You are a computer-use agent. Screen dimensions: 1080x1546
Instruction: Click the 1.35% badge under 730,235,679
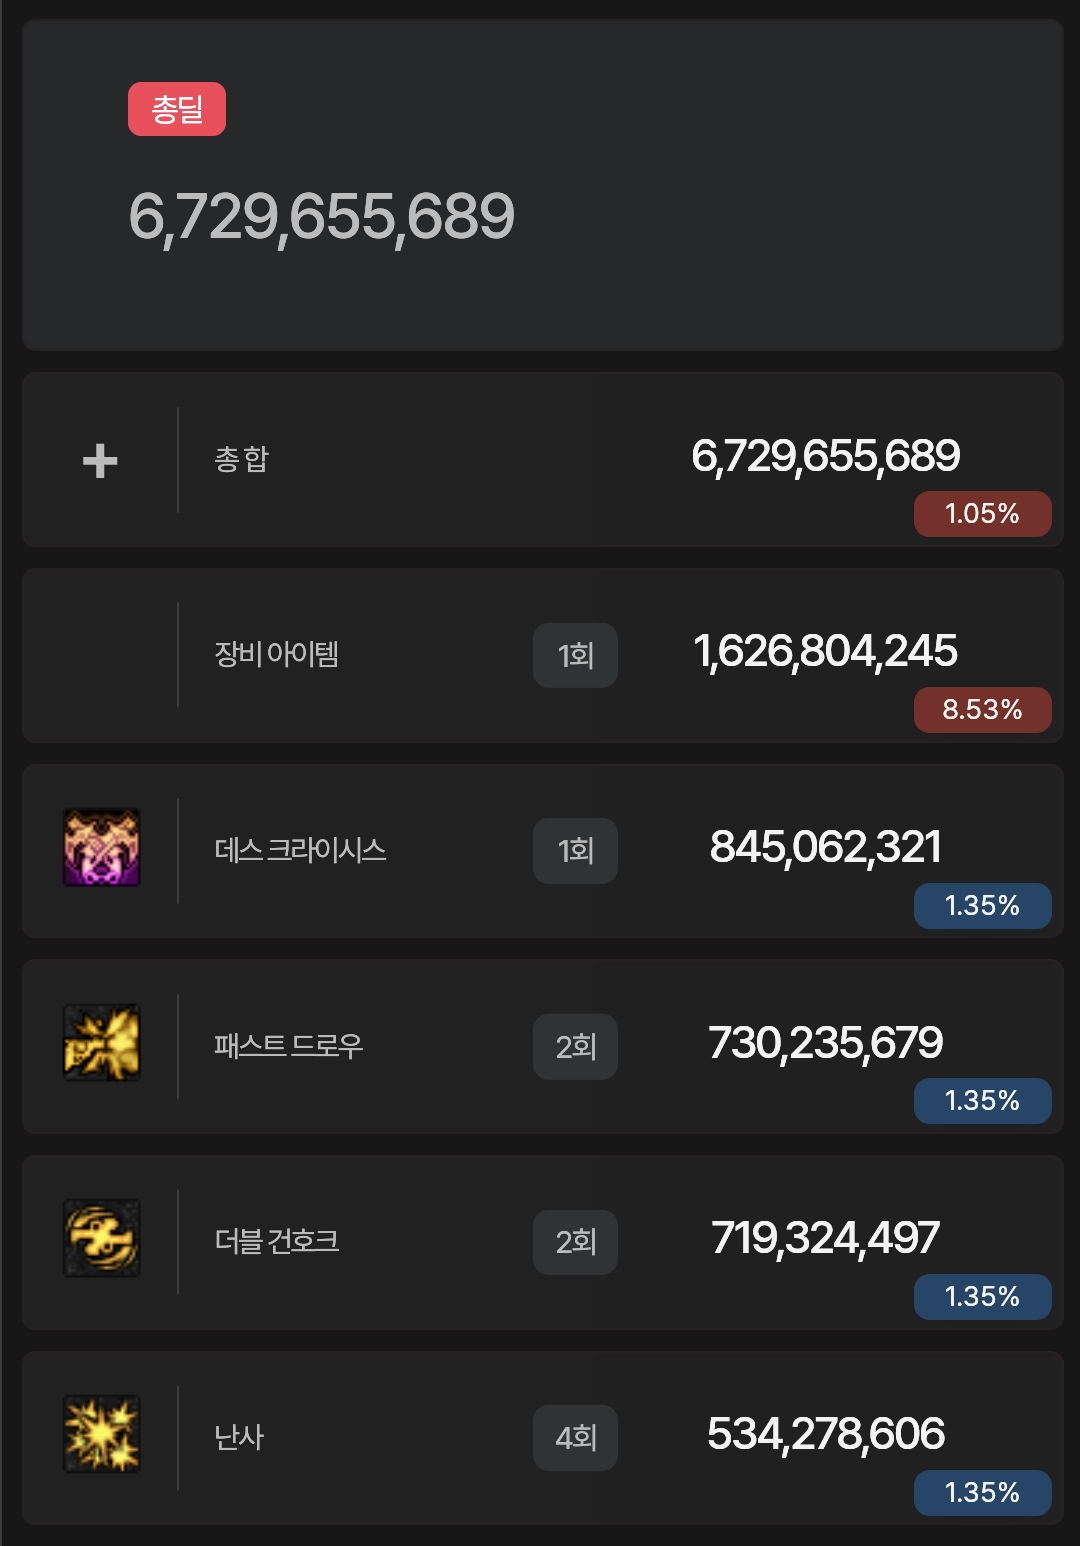(983, 1101)
